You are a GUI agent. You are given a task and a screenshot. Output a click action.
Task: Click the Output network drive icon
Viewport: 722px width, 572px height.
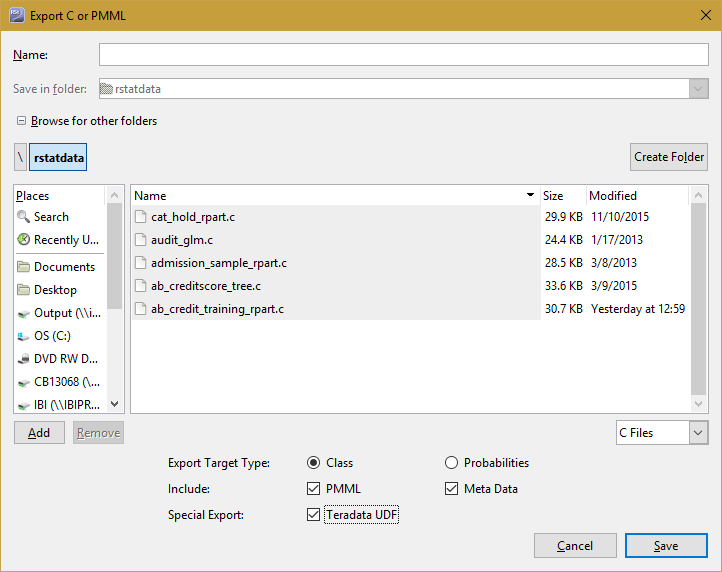tap(23, 314)
